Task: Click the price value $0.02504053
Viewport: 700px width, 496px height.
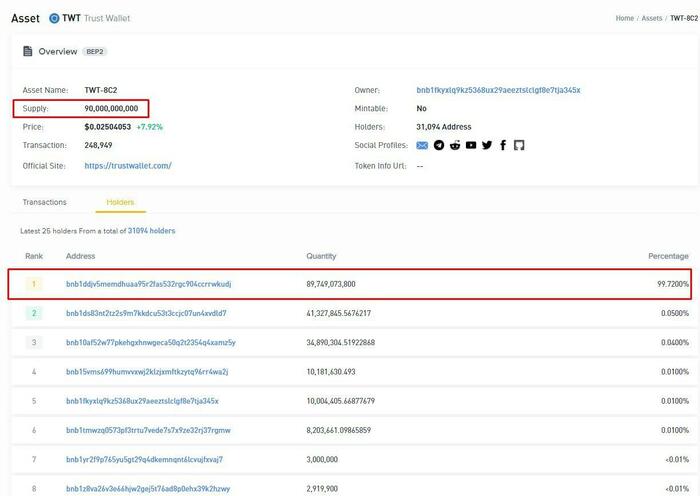Action: point(108,127)
